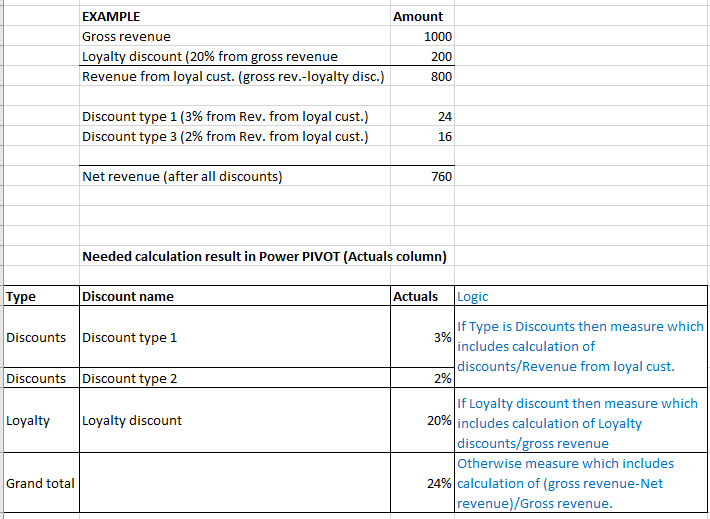Click the Discount name column header
The height and width of the screenshot is (519, 710).
pos(235,296)
